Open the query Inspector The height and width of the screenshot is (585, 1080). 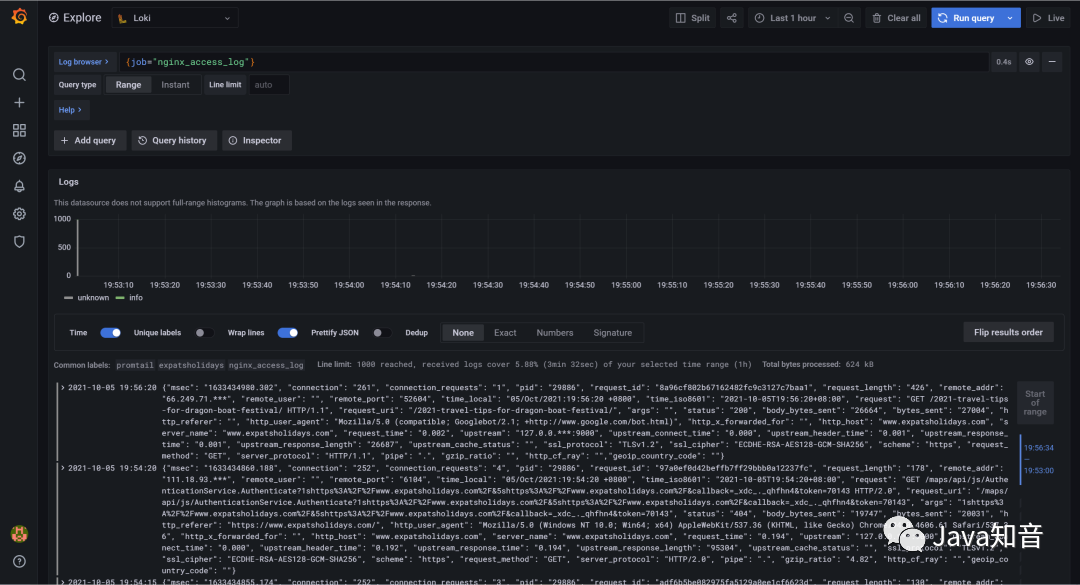pos(256,141)
